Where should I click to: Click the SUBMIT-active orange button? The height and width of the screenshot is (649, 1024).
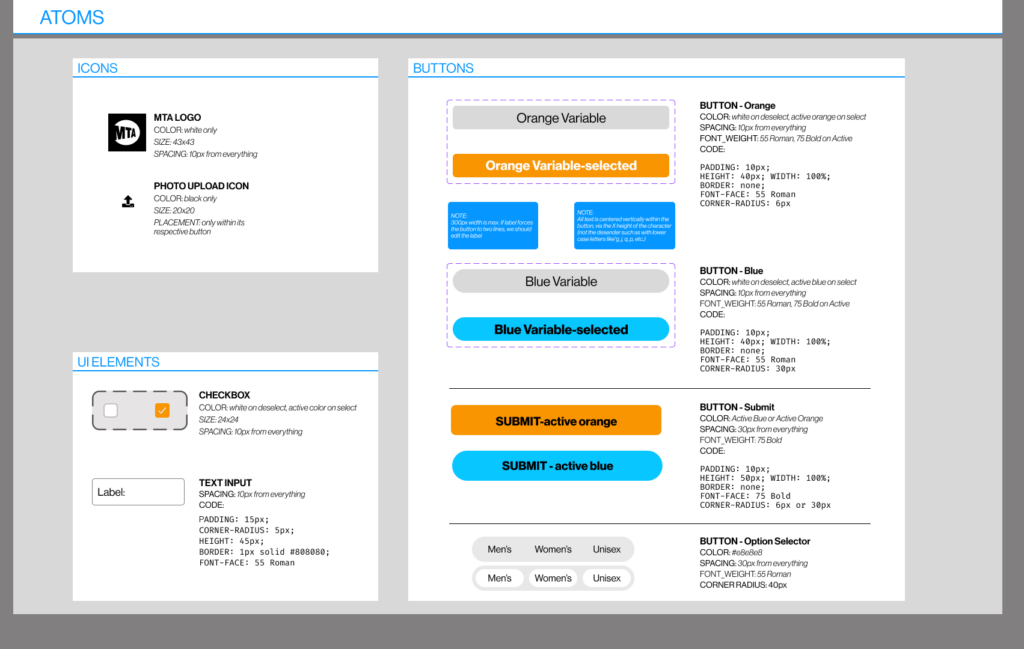556,421
